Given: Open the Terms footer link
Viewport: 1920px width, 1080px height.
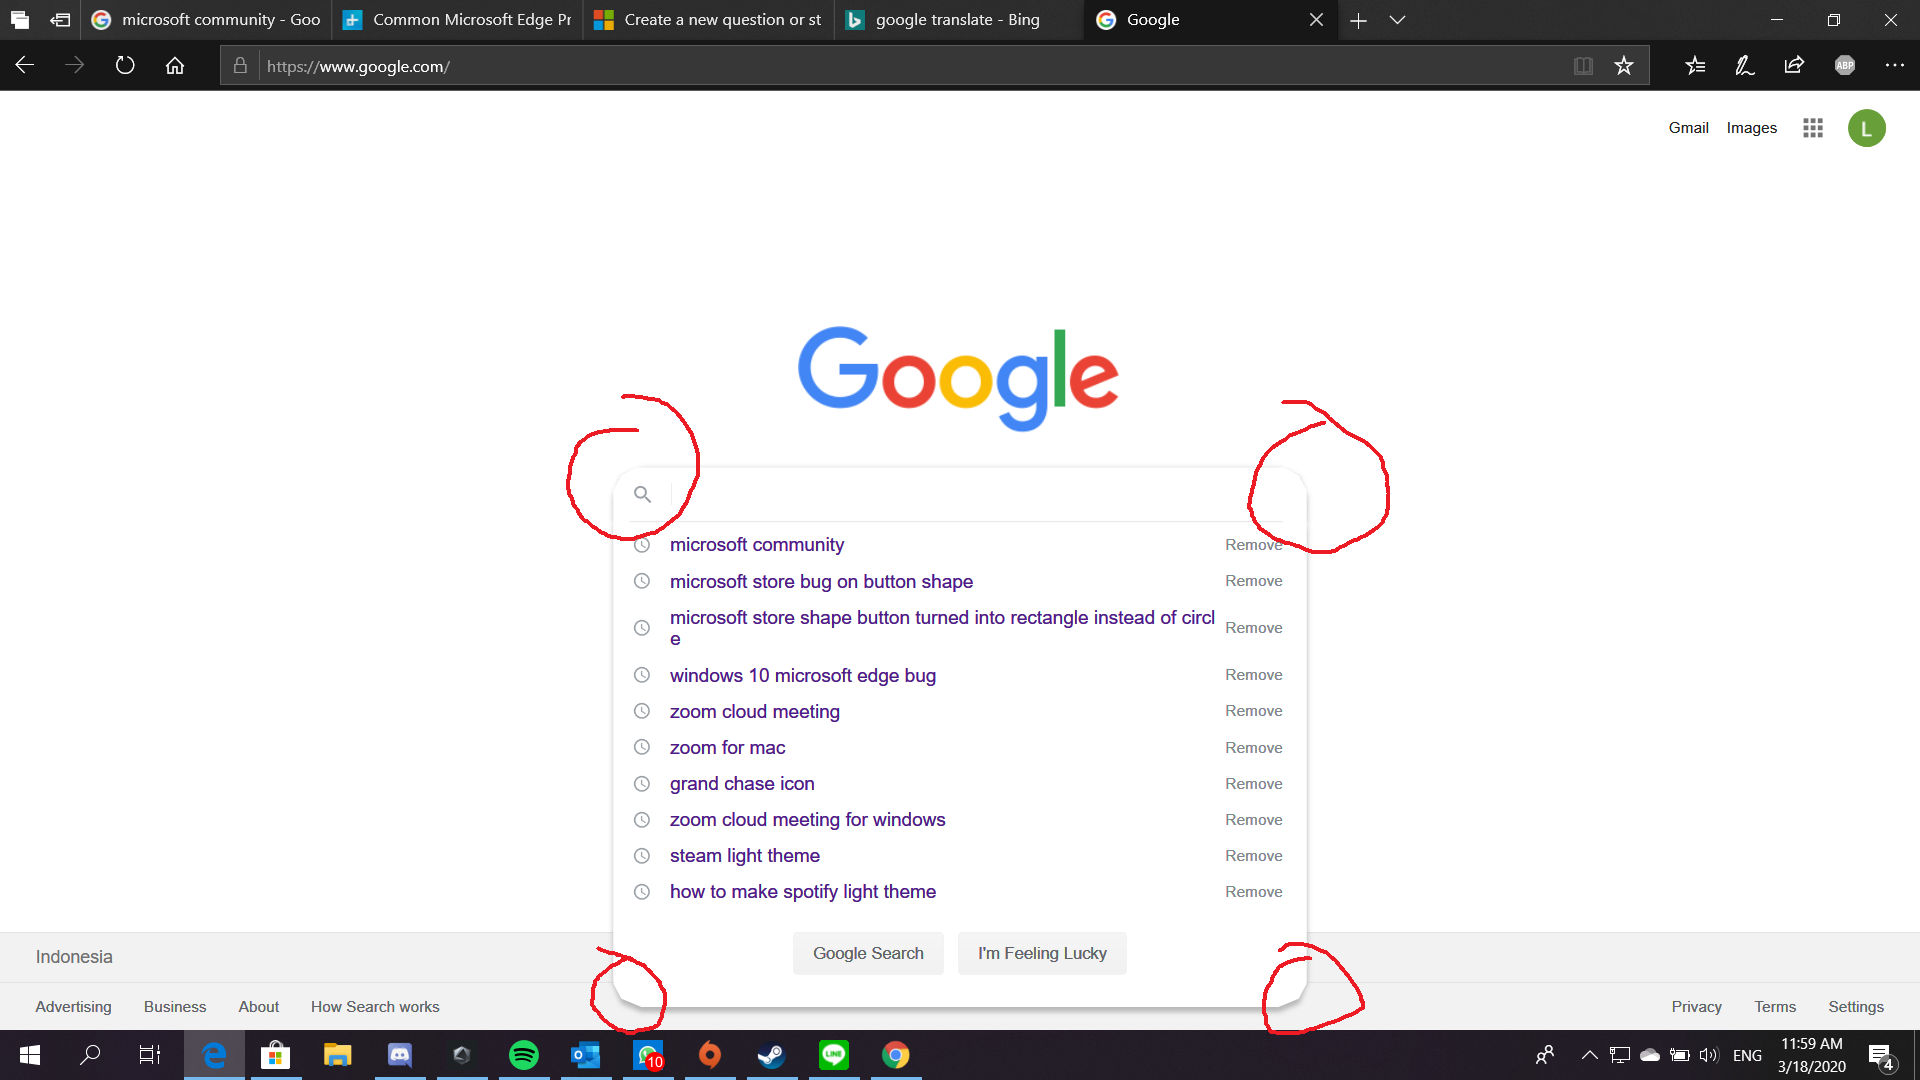Looking at the screenshot, I should click(x=1775, y=1007).
